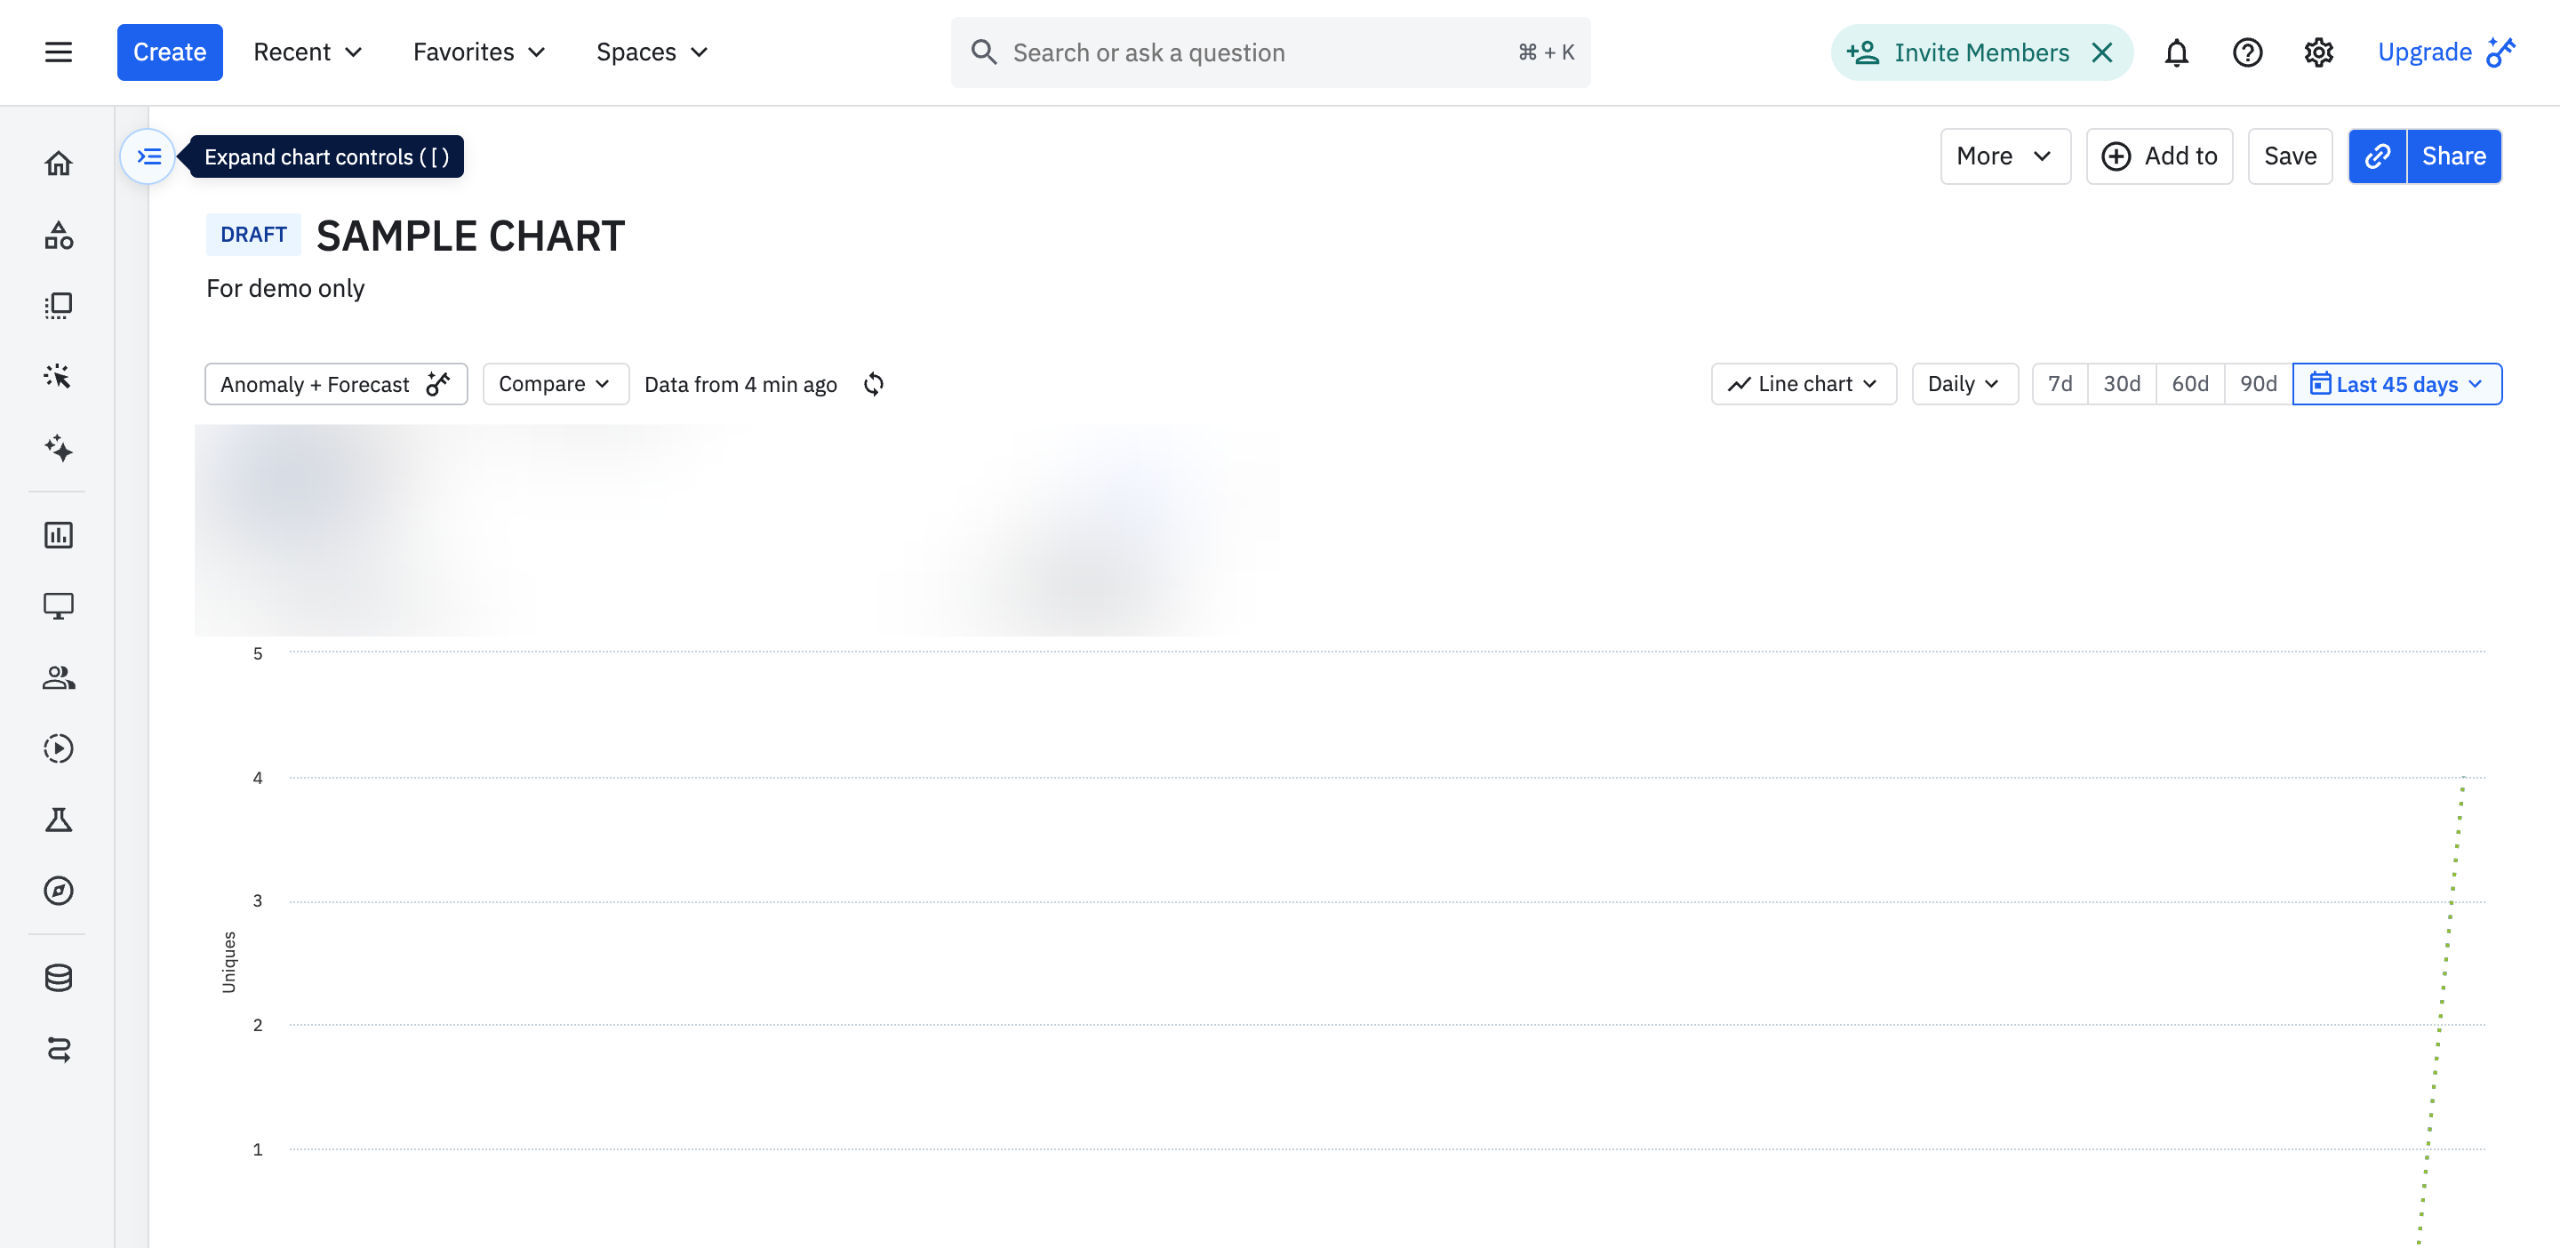Click the Save button
This screenshot has height=1248, width=2560.
pyautogui.click(x=2289, y=156)
